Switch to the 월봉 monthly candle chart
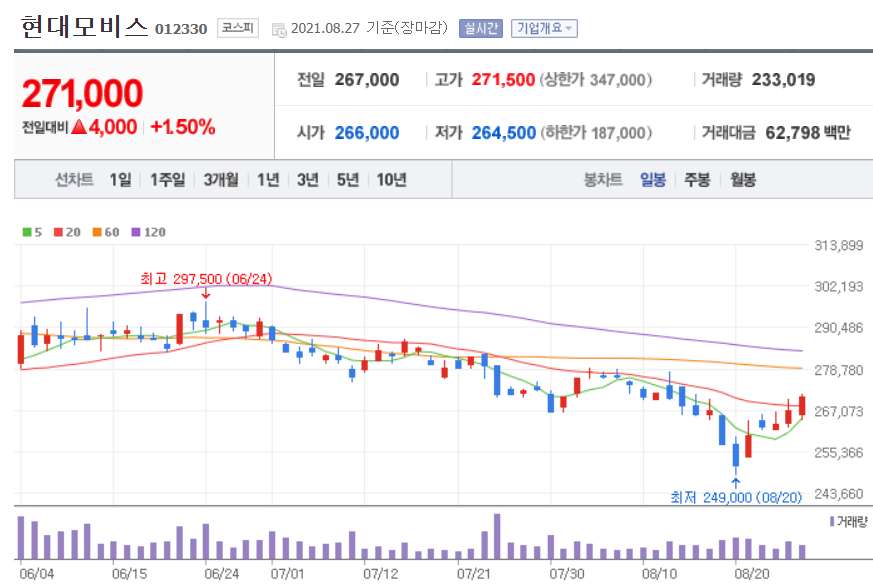 743,180
